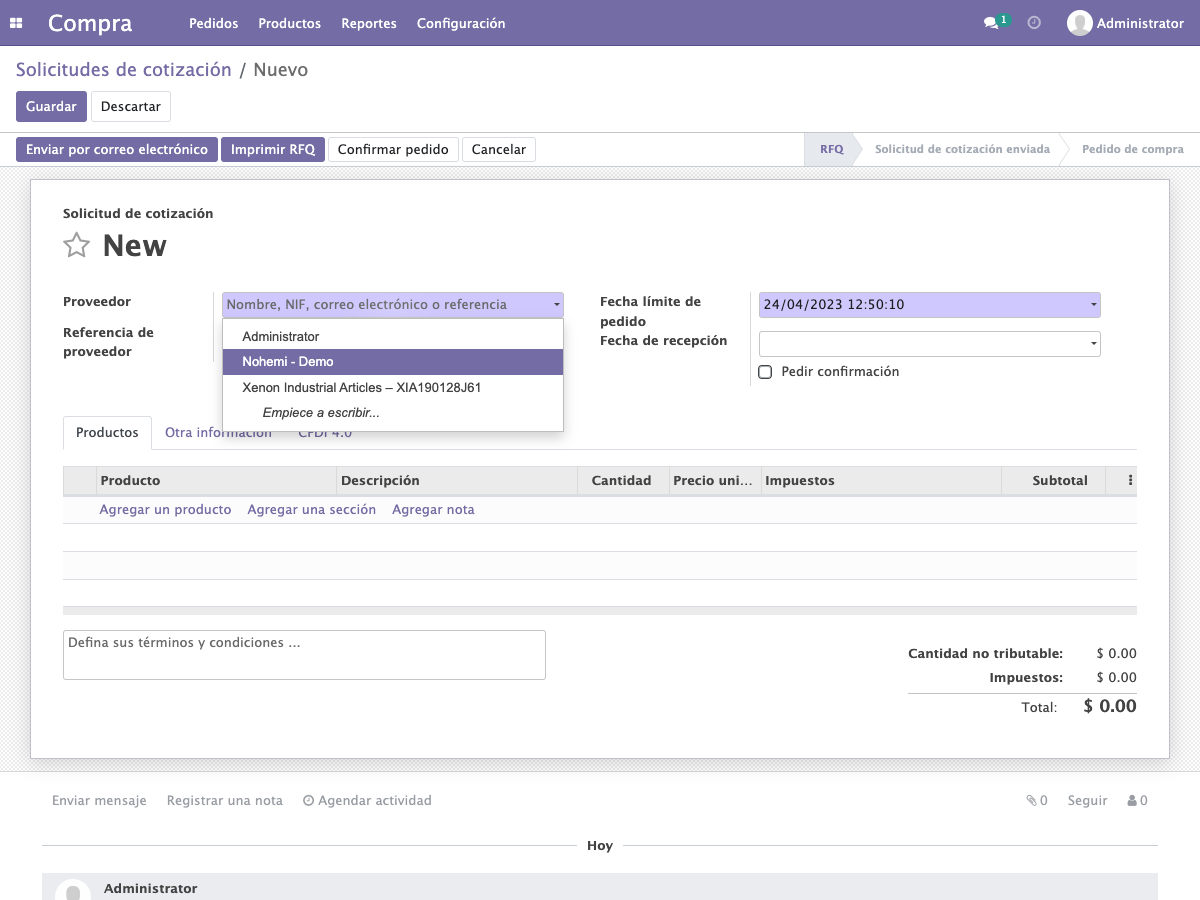1200x900 pixels.
Task: Click the terms and conditions text area
Action: (x=304, y=655)
